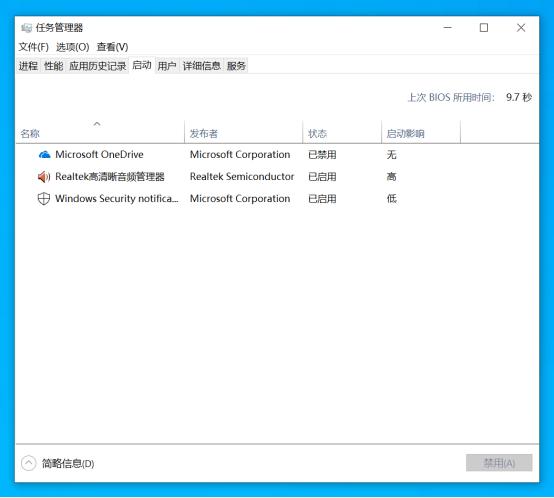The height and width of the screenshot is (498, 554).
Task: Select the Microsoft OneDrive row name
Action: [99, 155]
